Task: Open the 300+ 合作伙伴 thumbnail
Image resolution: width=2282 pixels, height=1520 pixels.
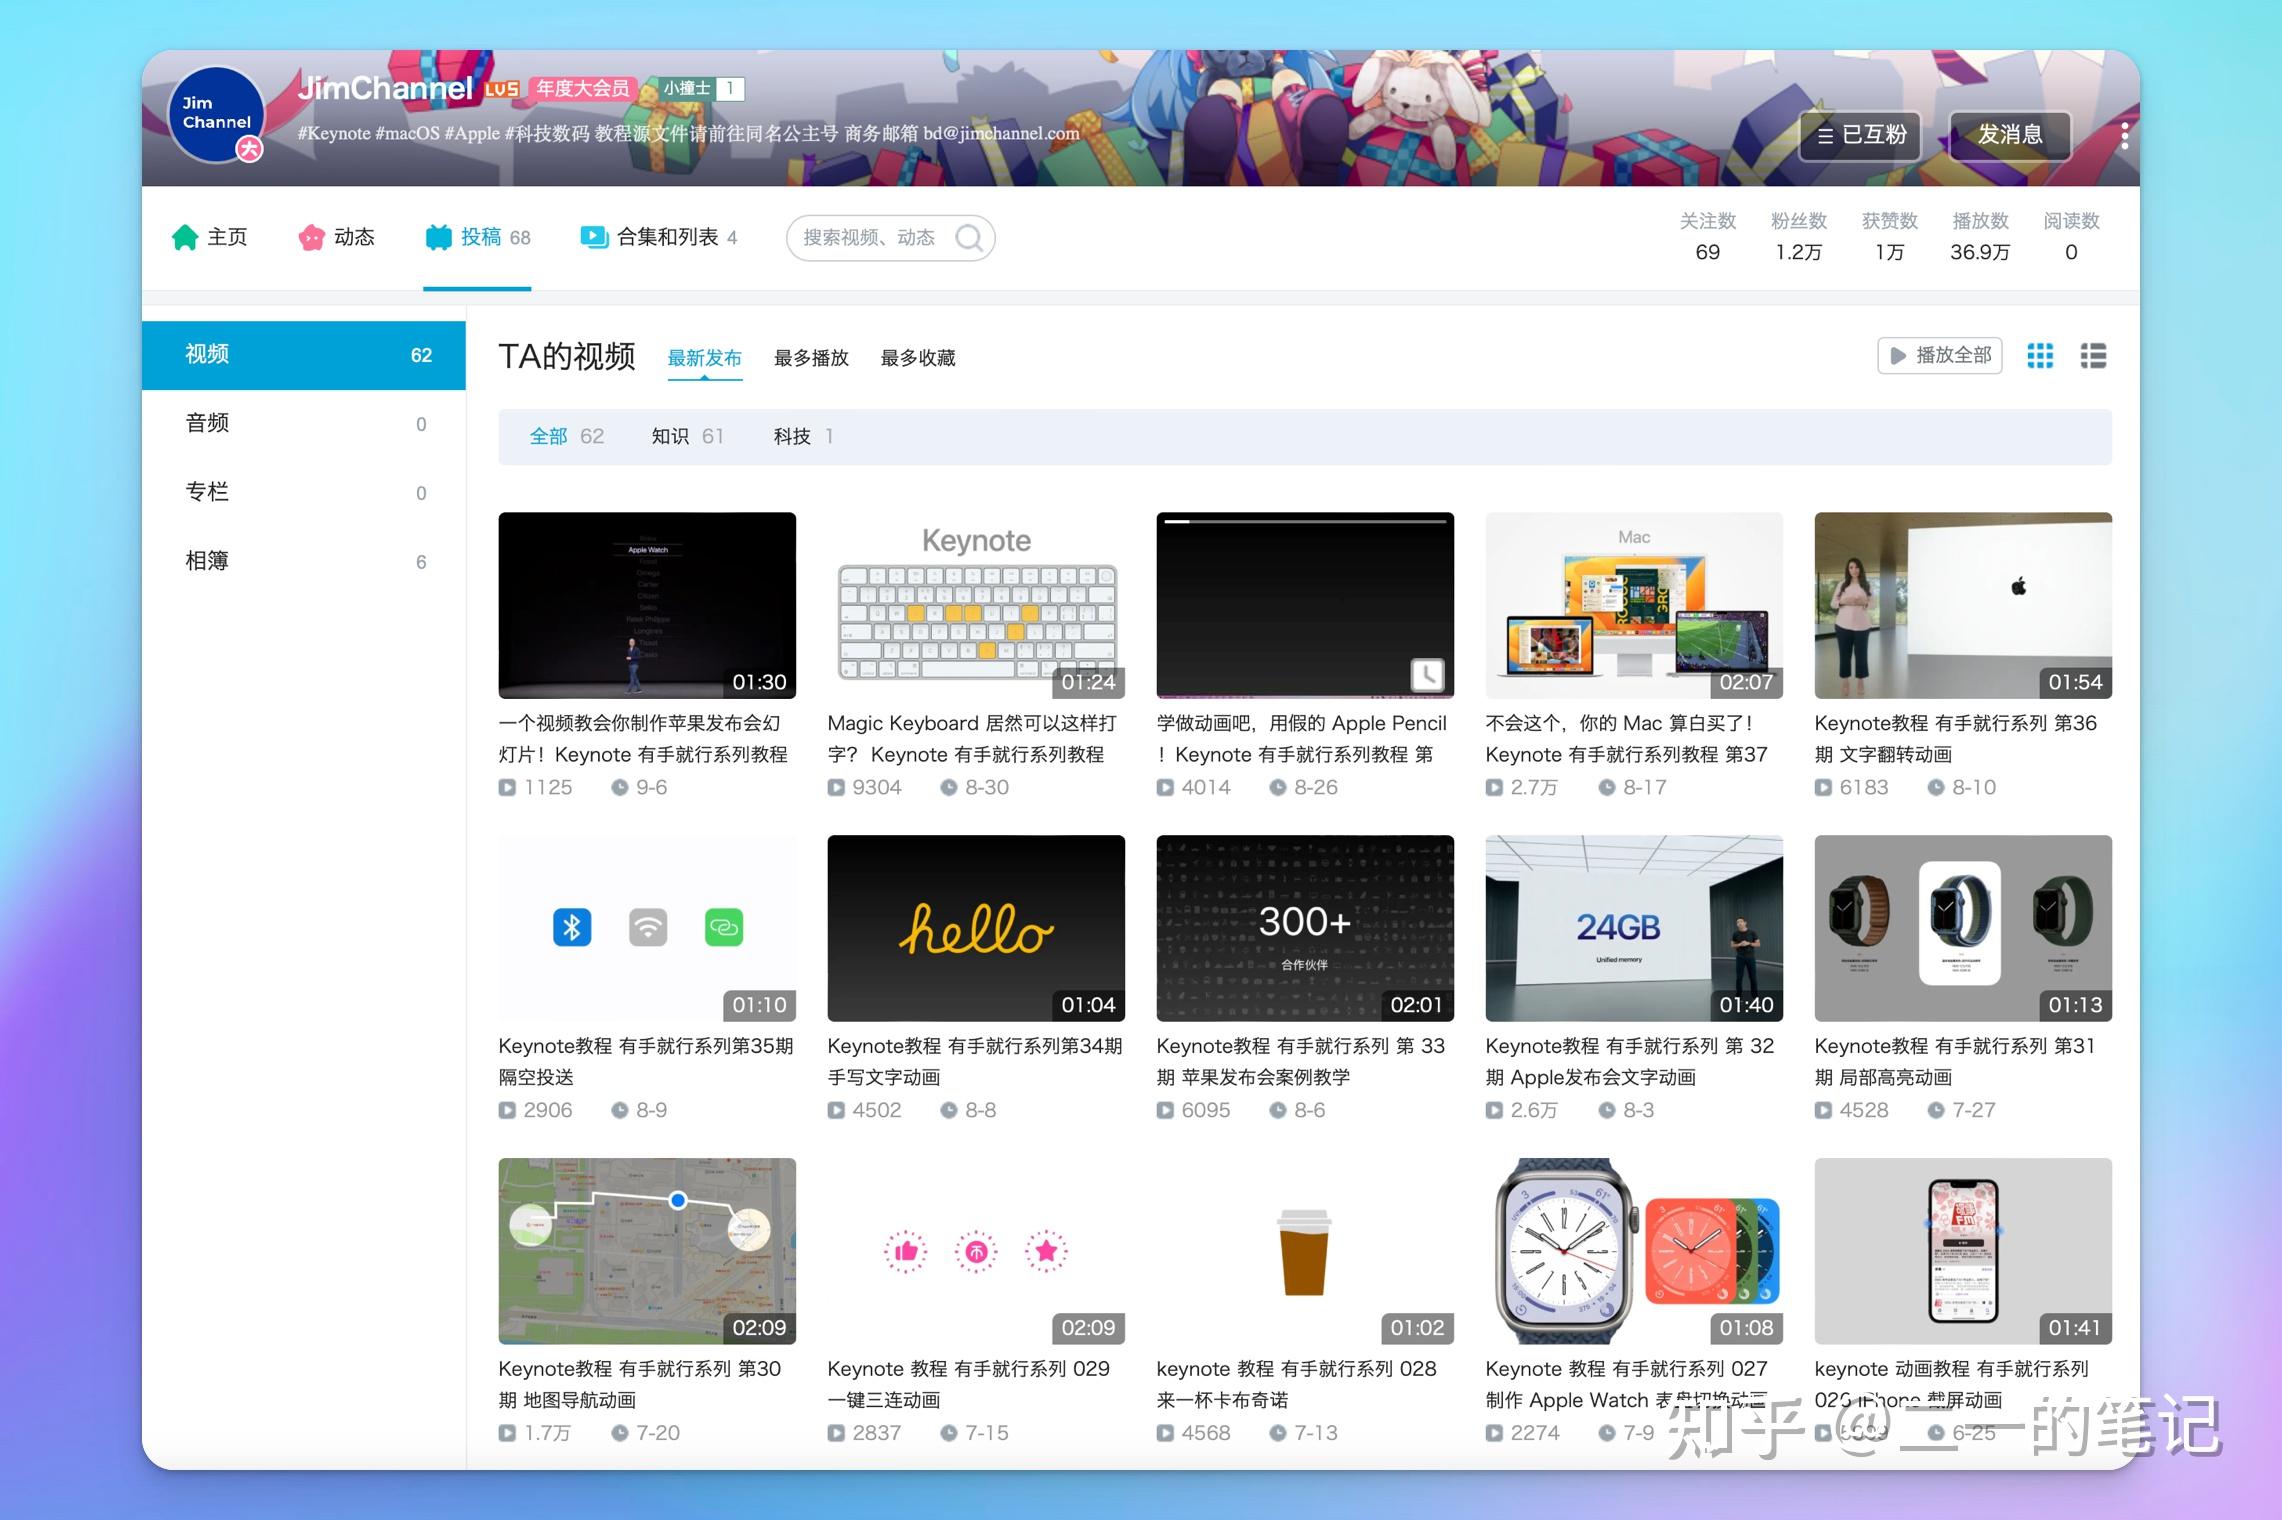Action: pos(1305,928)
